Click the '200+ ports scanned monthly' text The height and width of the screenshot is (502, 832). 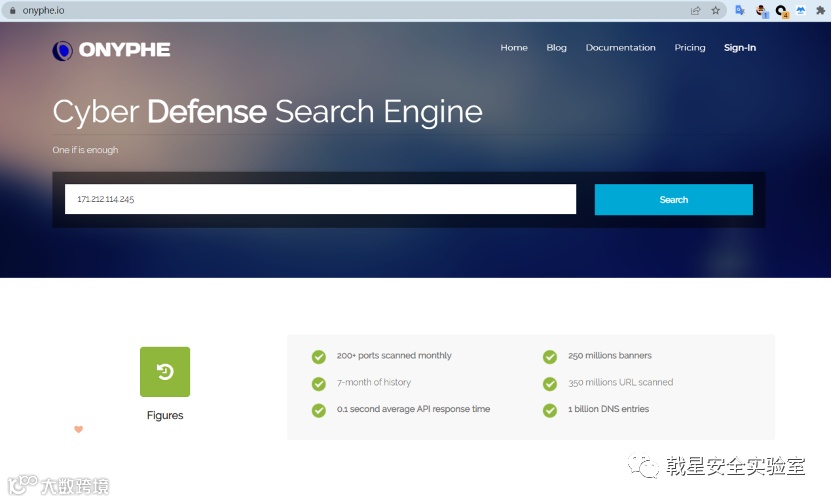click(394, 356)
